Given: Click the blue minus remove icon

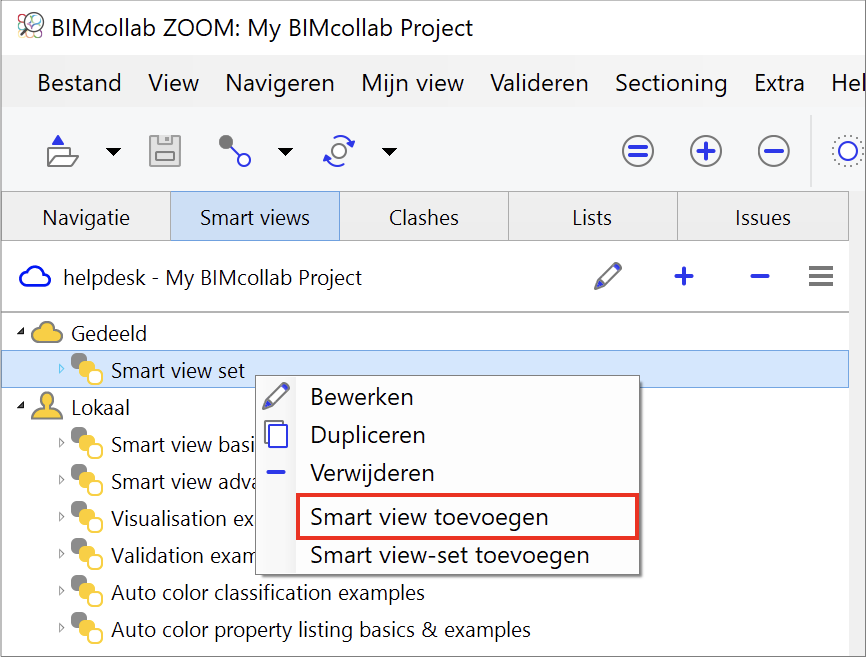Looking at the screenshot, I should tap(760, 276).
